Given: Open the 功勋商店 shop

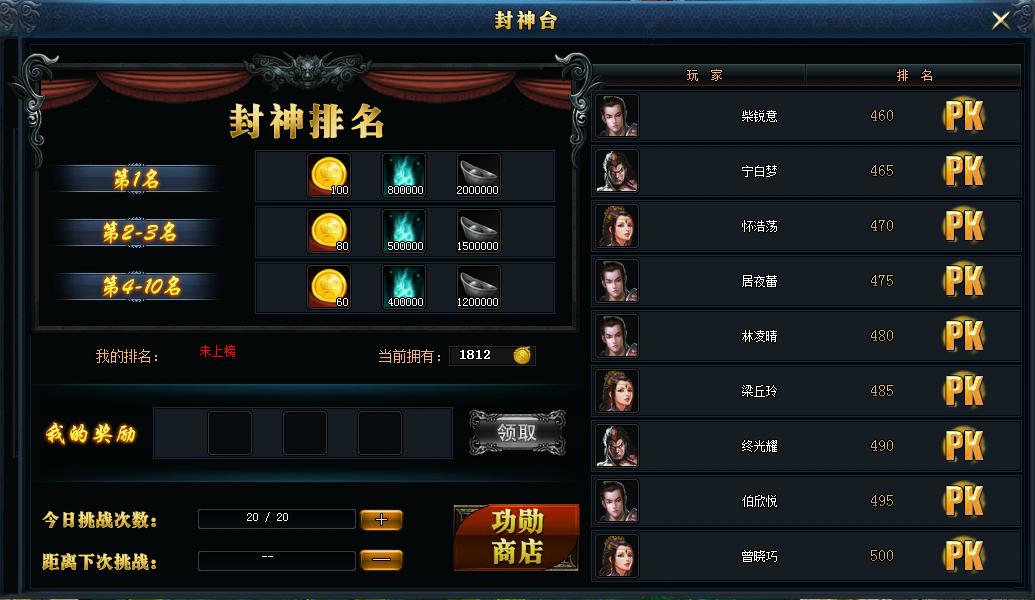Looking at the screenshot, I should [x=516, y=537].
